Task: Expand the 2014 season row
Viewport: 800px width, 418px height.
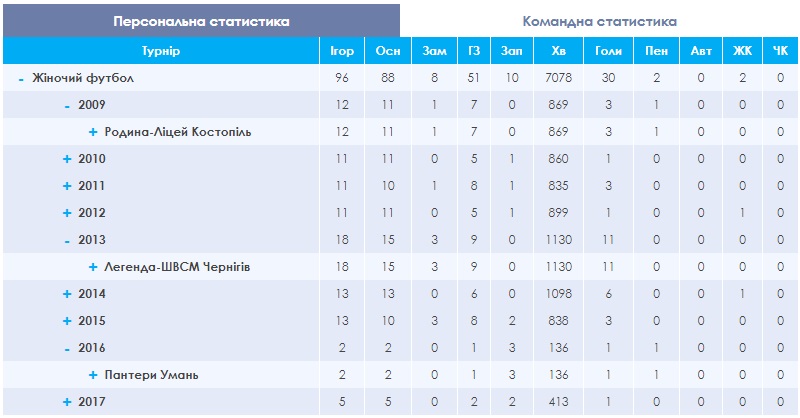Action: click(67, 294)
